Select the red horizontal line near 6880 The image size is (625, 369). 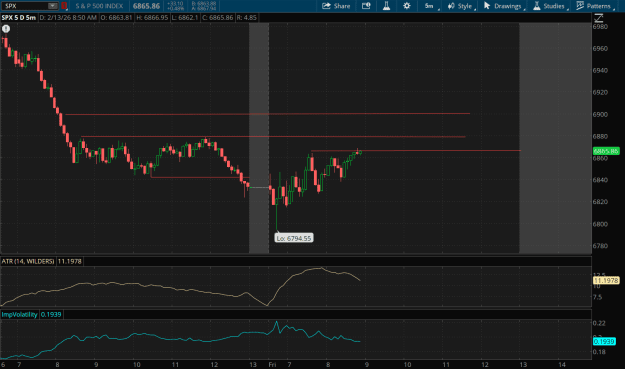tap(273, 137)
